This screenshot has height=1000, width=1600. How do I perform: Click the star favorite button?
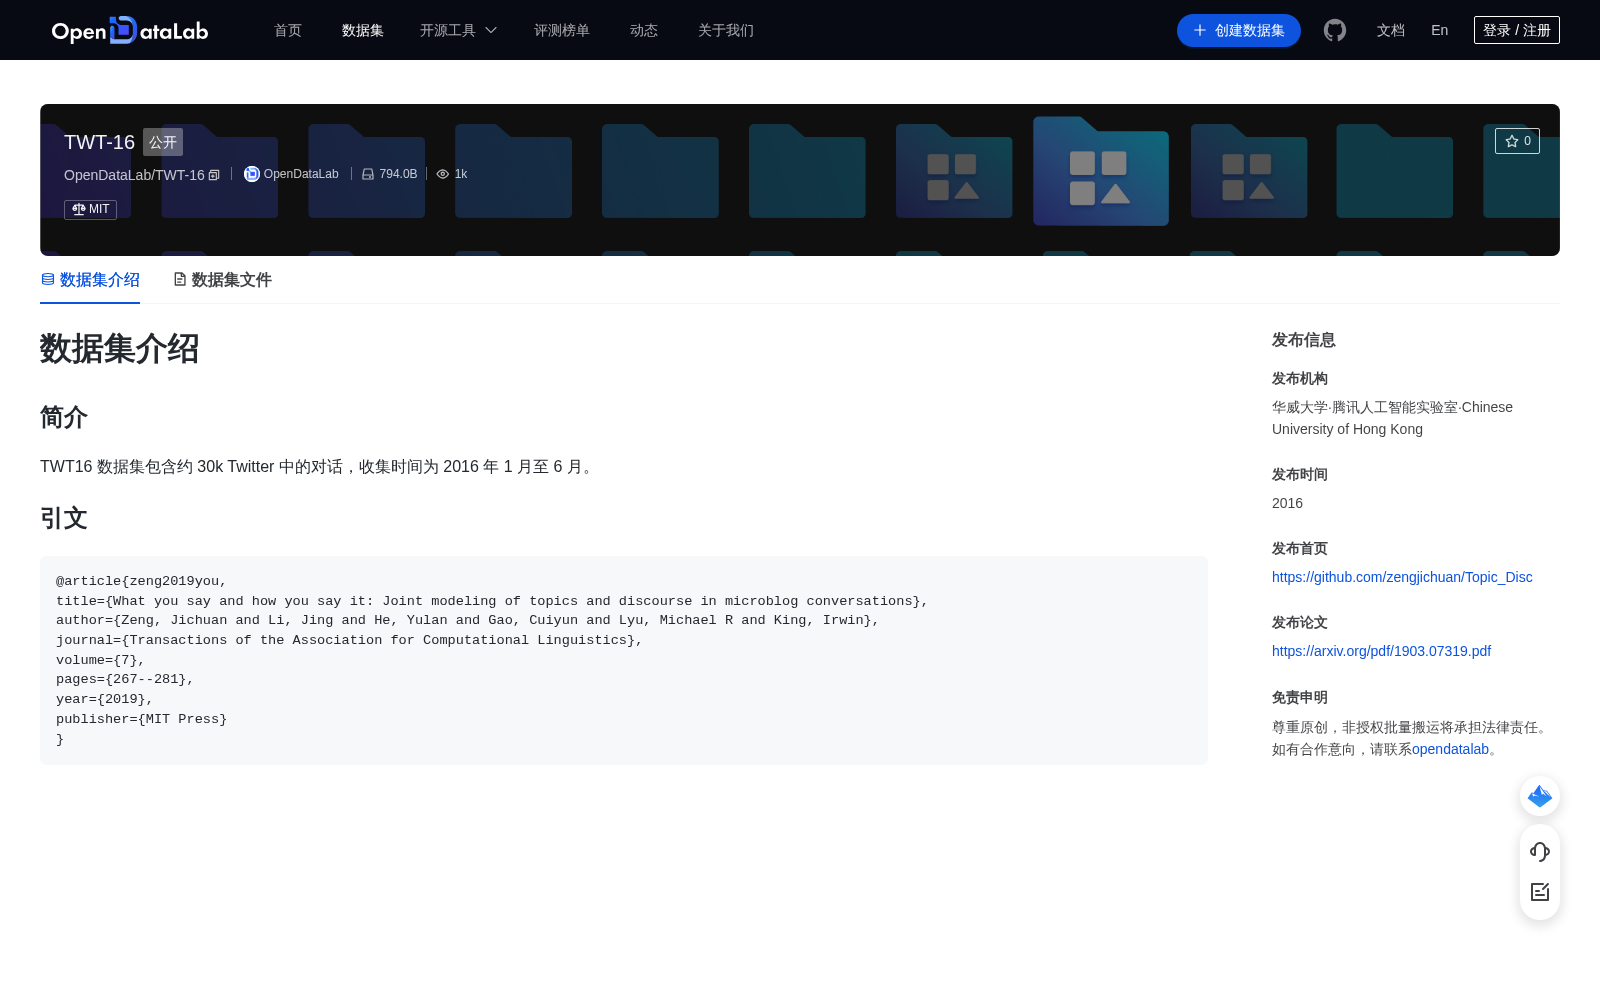[1517, 141]
